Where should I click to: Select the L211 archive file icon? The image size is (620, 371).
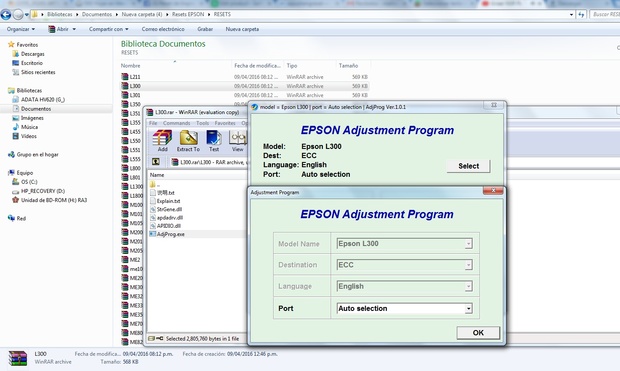(125, 77)
